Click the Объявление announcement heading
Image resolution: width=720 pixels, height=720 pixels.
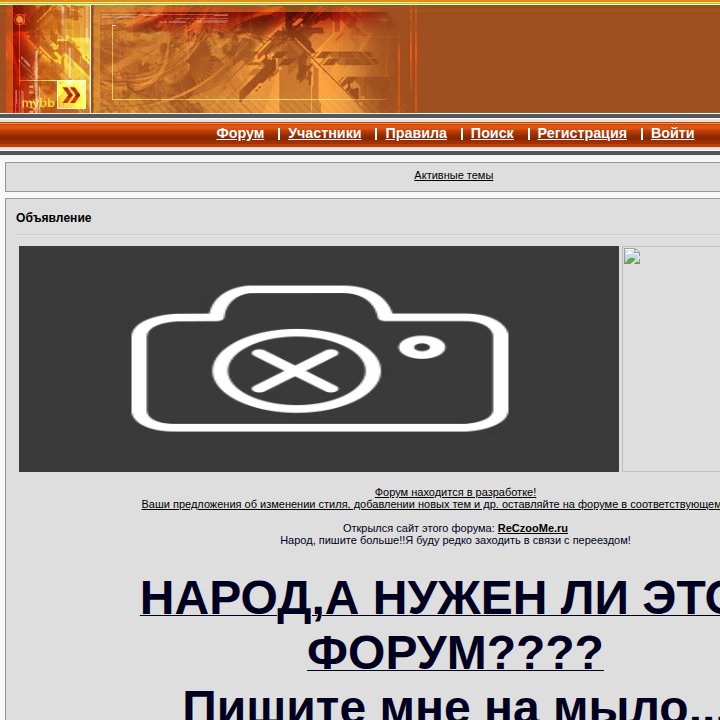coord(54,218)
